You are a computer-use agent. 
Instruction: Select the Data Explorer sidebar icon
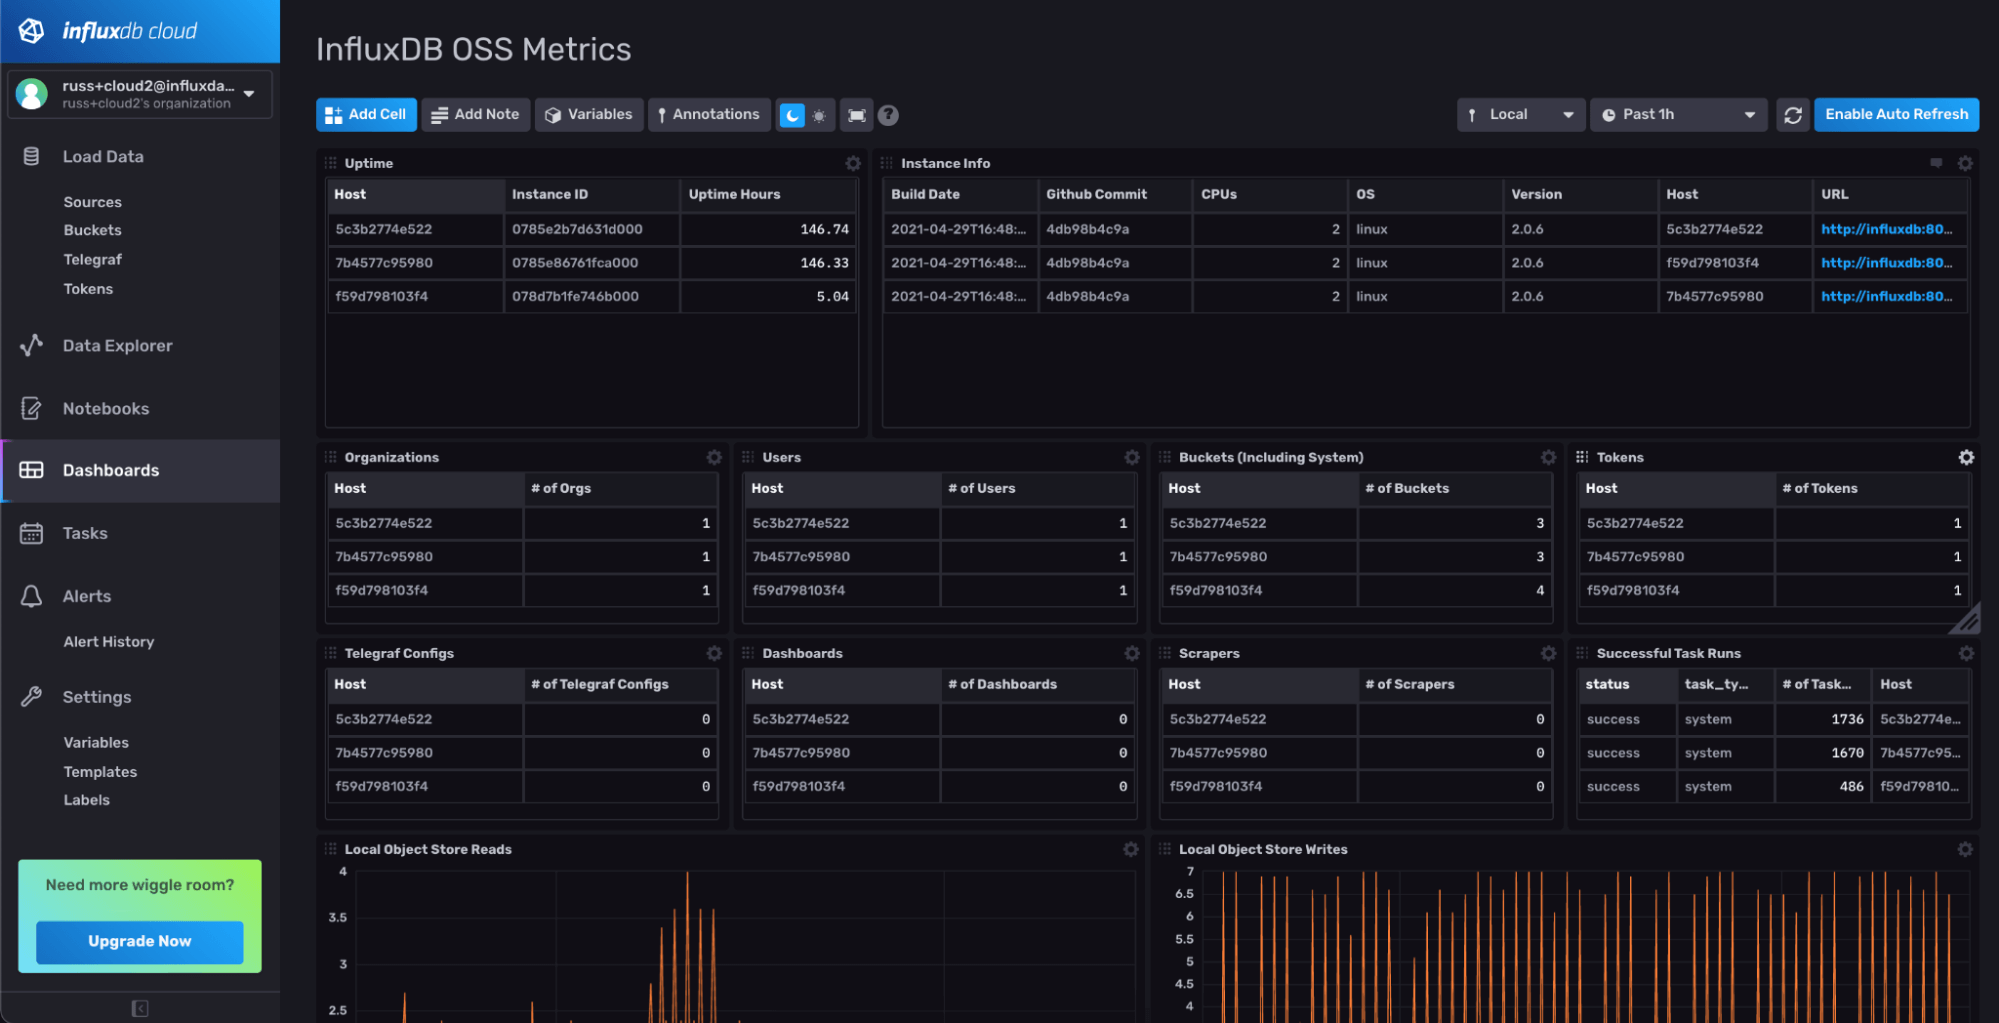[x=31, y=345]
